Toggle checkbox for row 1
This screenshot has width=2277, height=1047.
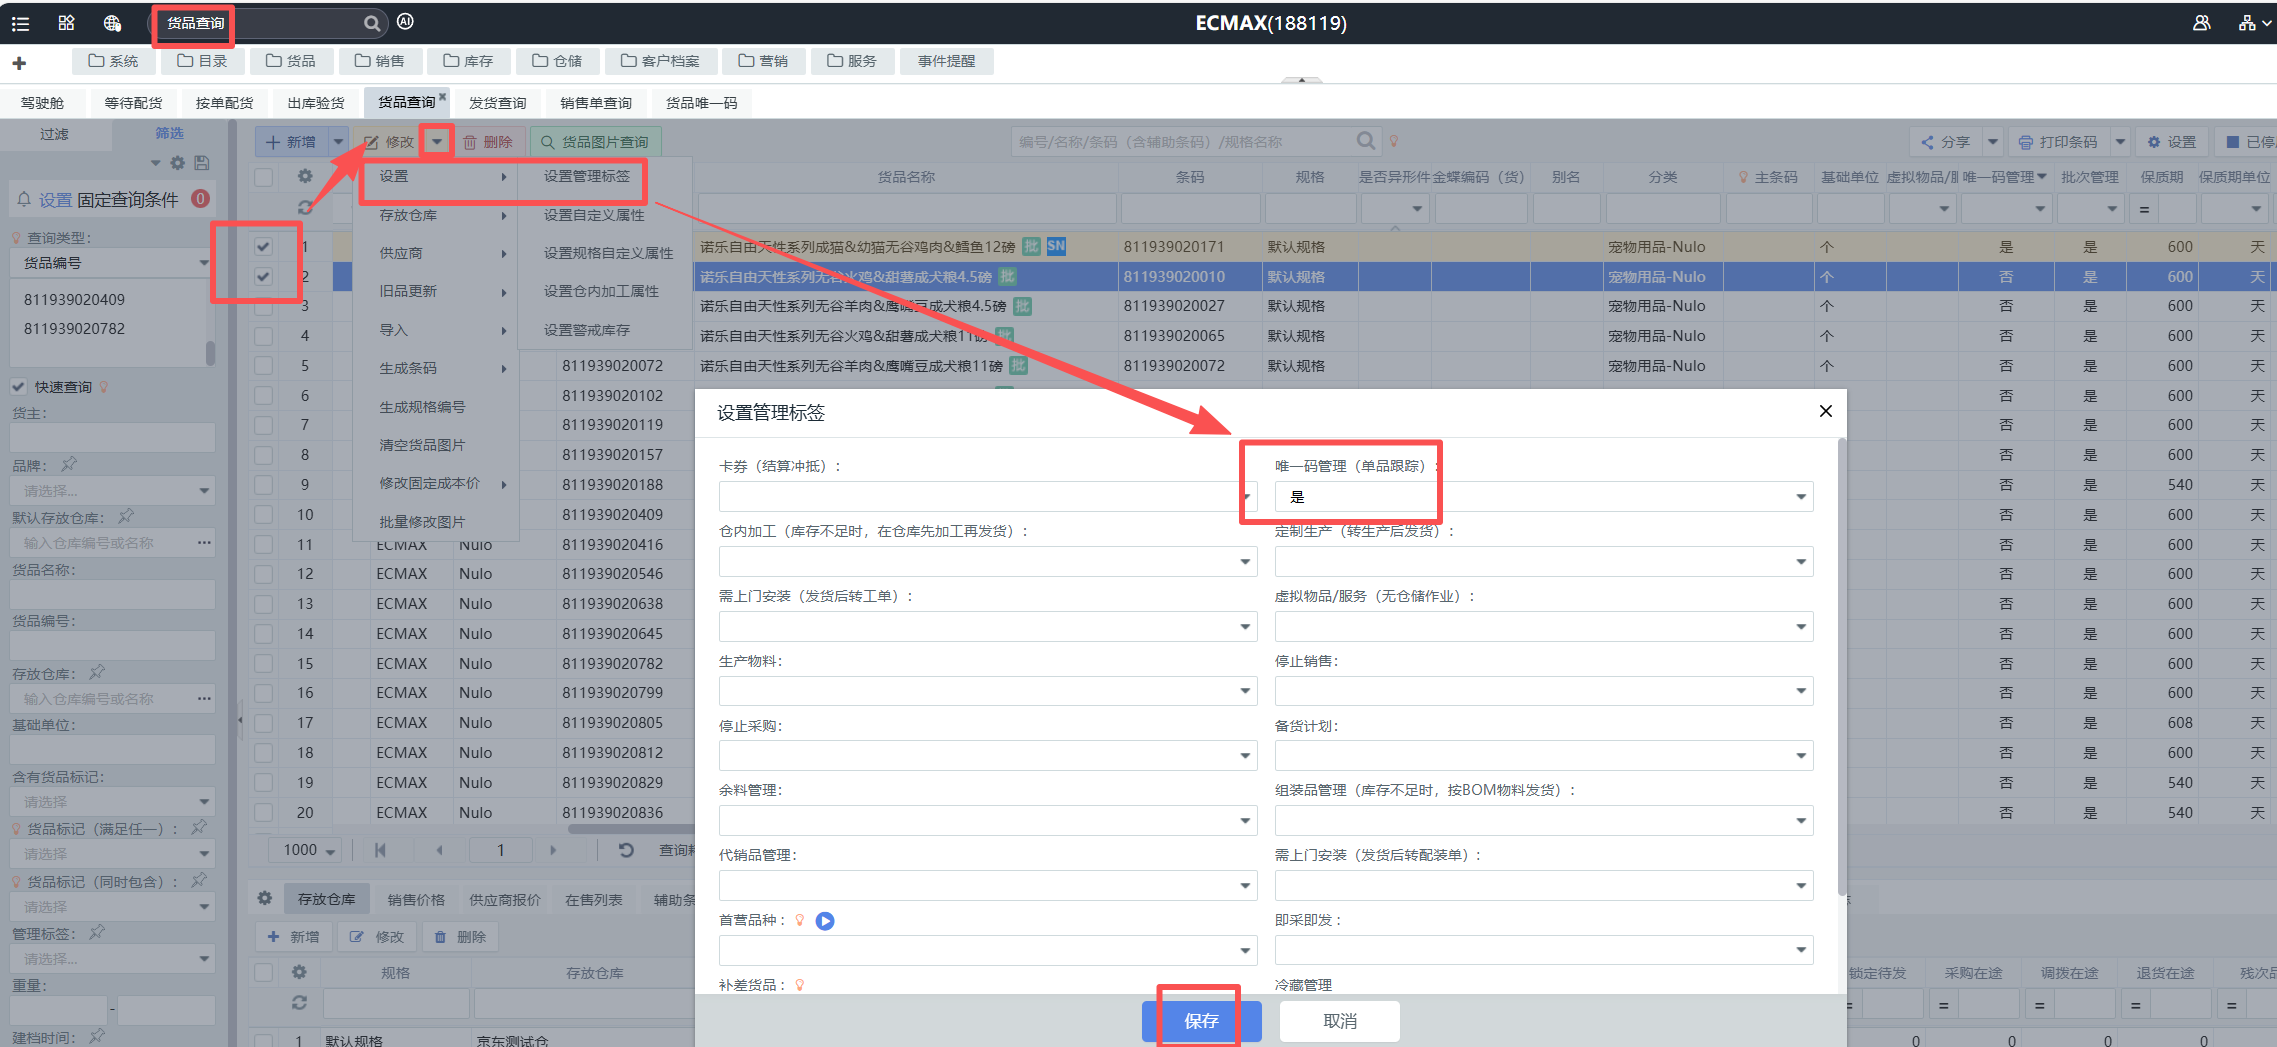[263, 246]
